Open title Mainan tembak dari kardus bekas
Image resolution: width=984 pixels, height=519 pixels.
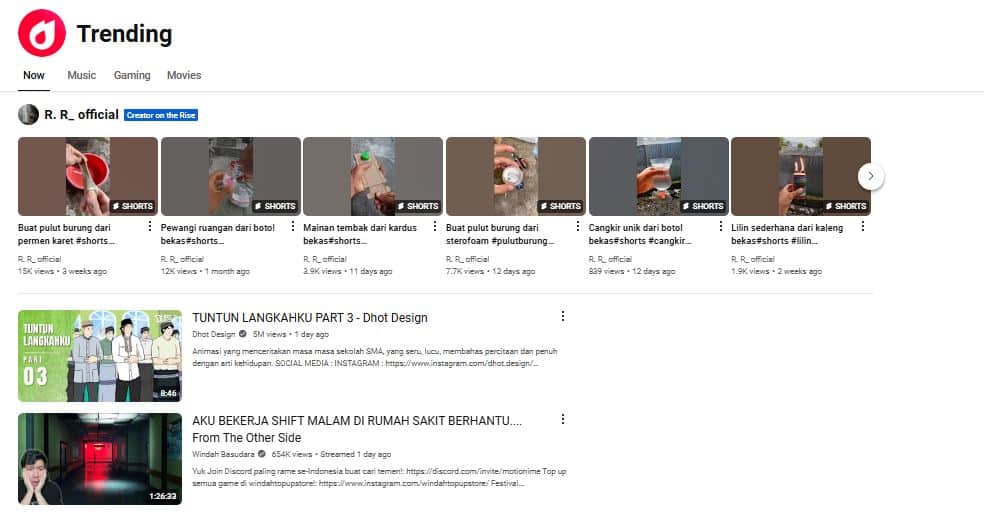click(360, 234)
